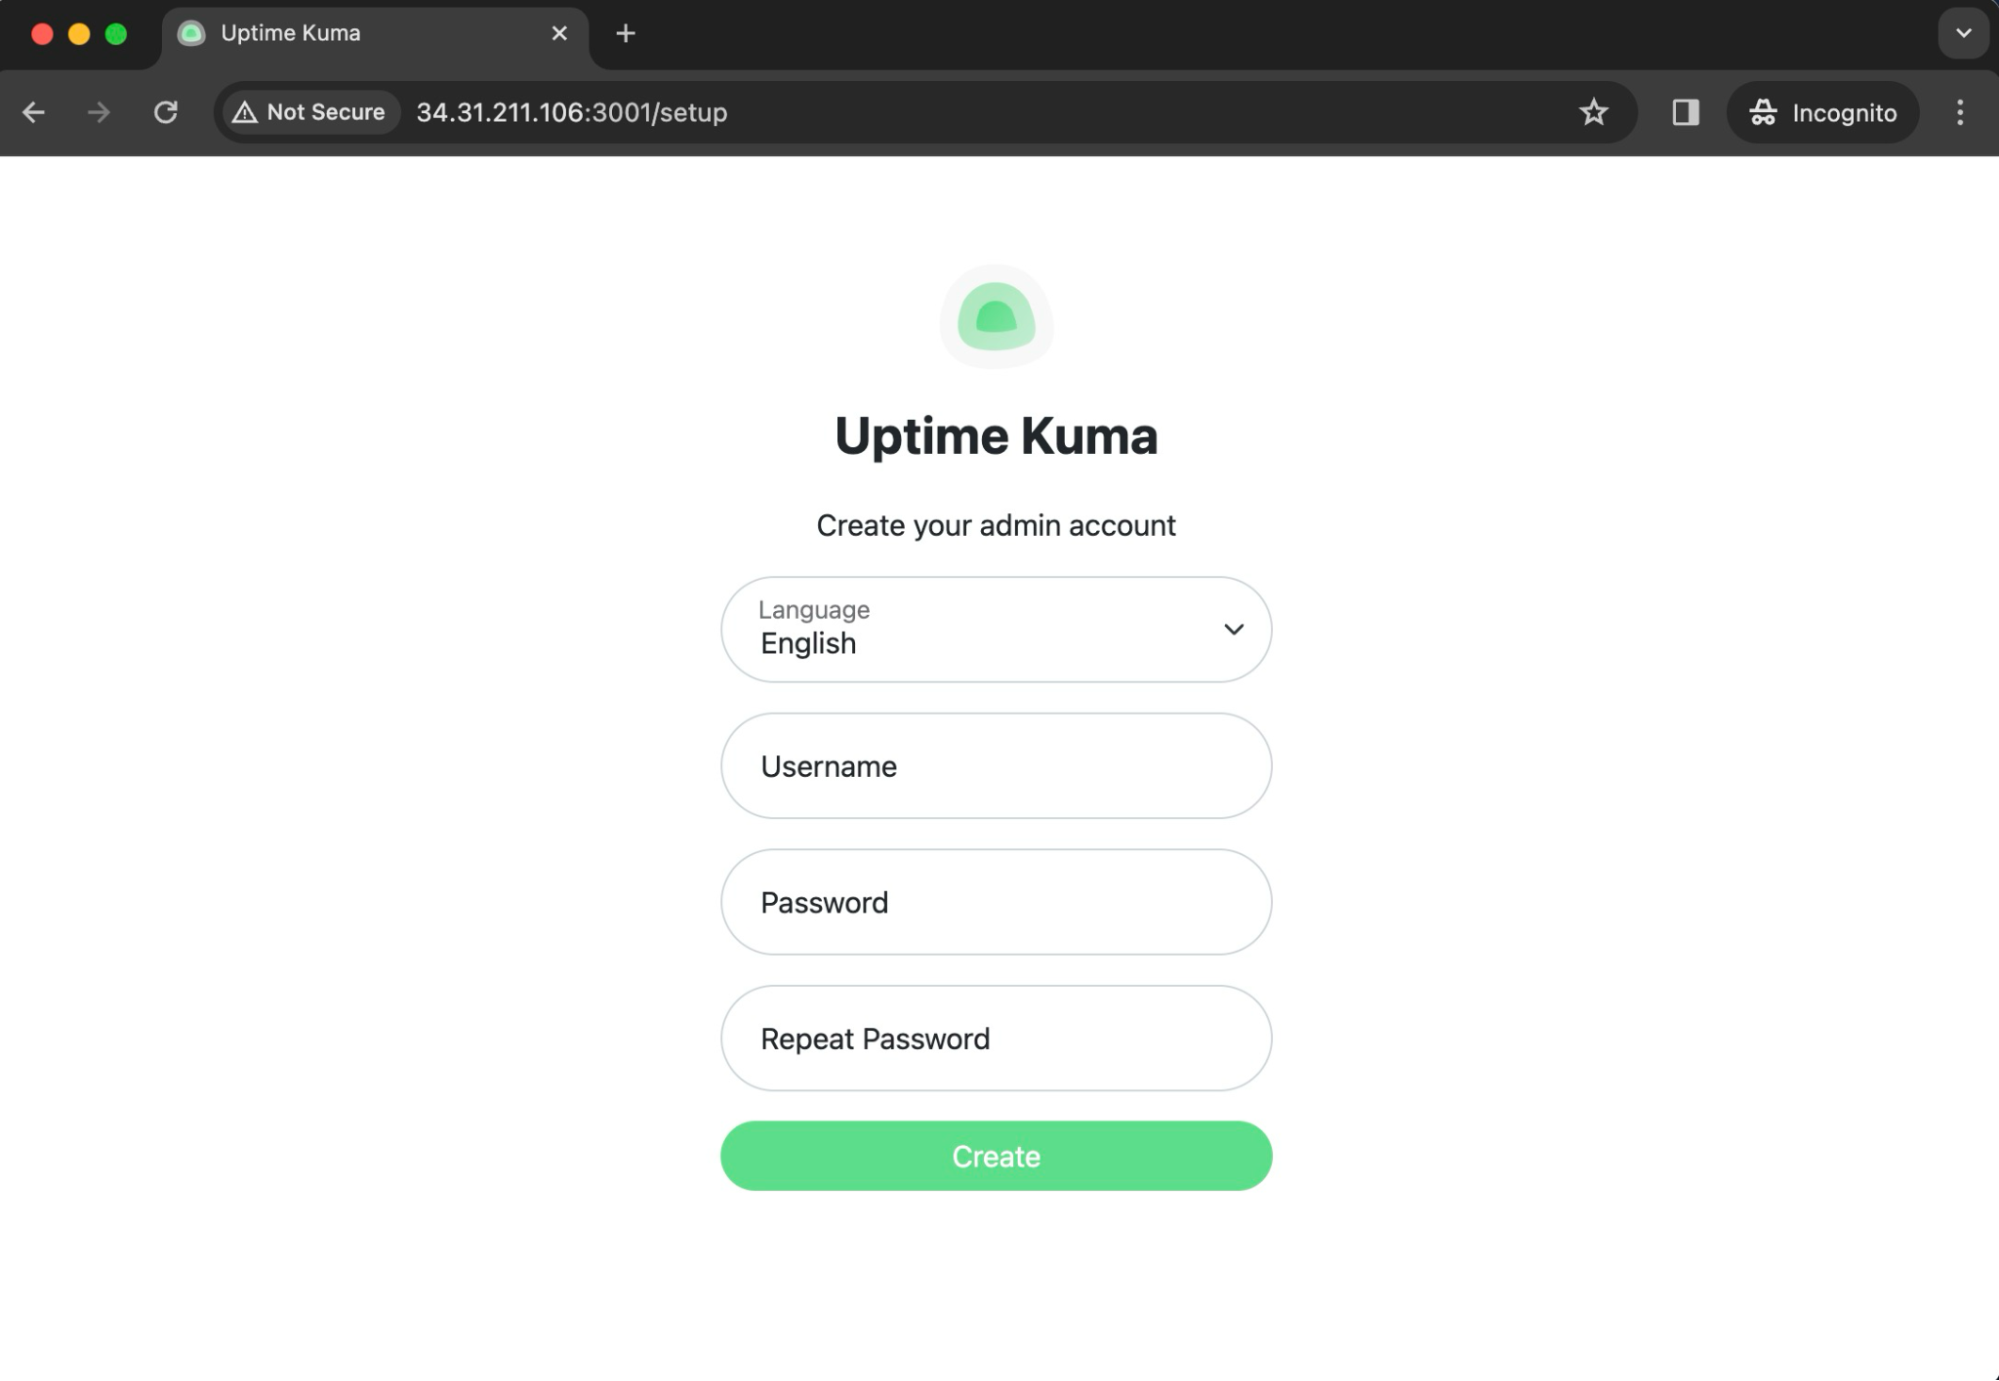This screenshot has height=1381, width=1999.
Task: Open the Language dropdown
Action: pos(996,629)
